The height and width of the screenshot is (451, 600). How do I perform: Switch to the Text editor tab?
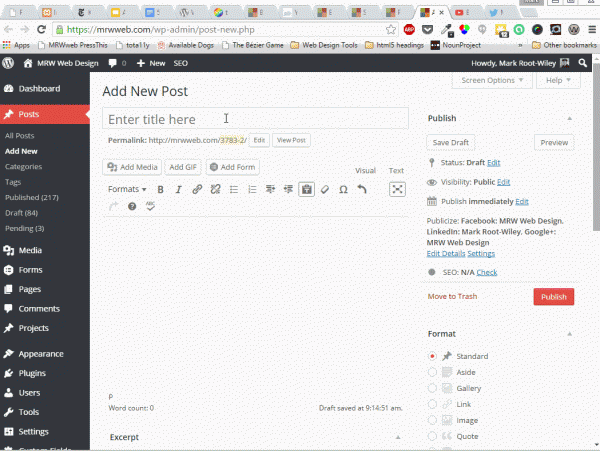(396, 171)
